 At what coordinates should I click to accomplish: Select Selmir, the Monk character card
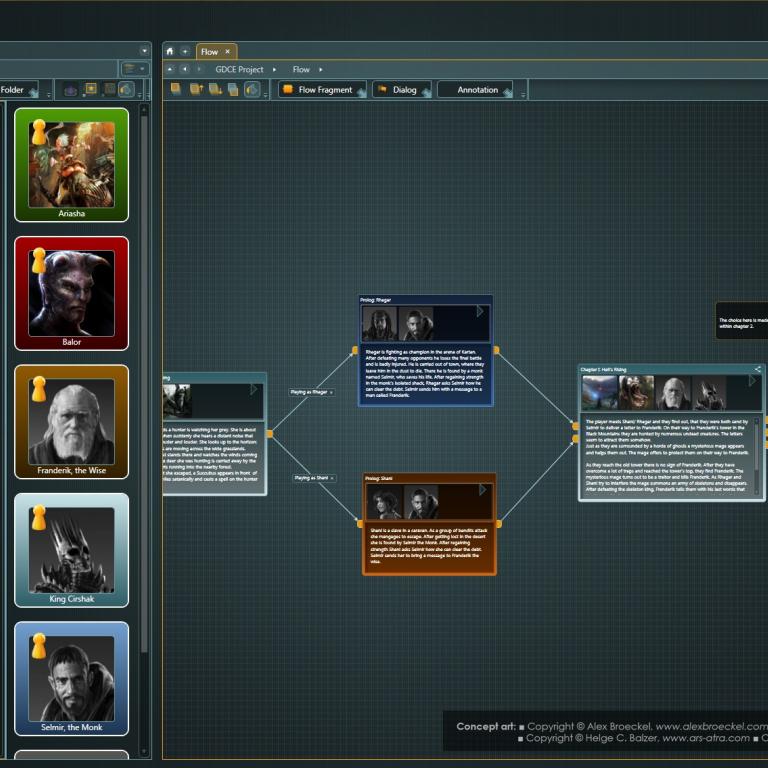[72, 678]
